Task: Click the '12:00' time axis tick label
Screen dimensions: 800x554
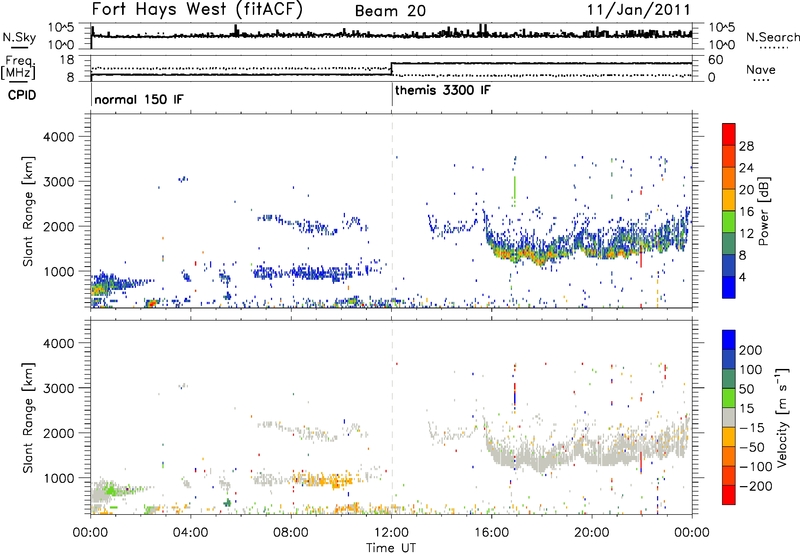Action: tap(391, 533)
